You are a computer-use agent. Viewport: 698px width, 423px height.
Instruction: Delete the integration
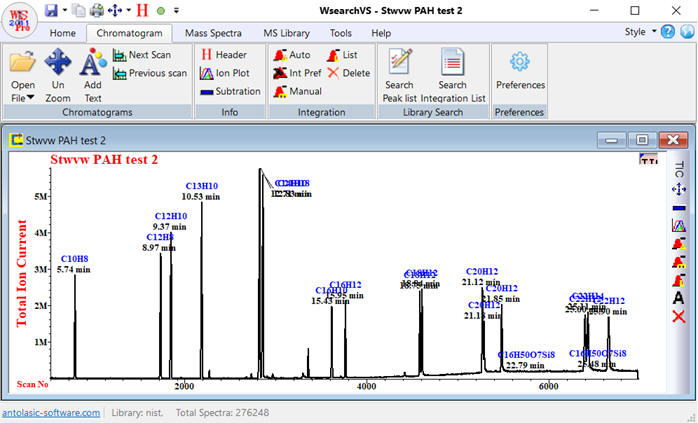(x=348, y=73)
